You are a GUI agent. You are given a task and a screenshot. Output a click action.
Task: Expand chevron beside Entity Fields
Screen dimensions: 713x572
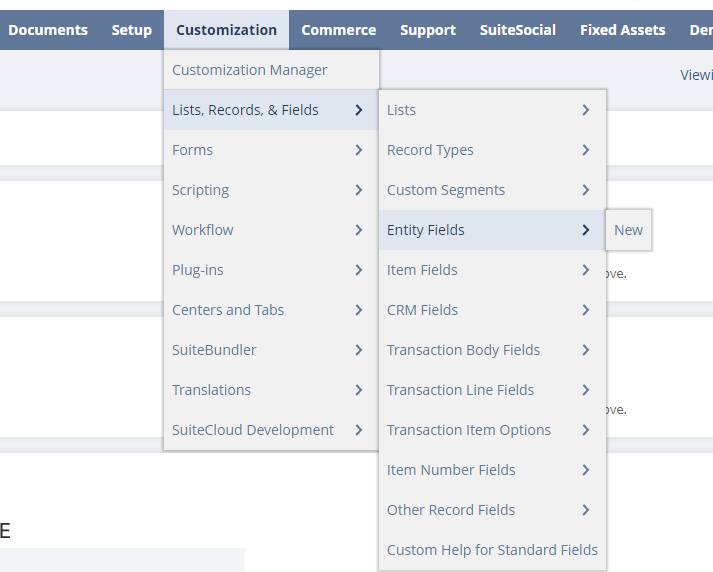tap(586, 230)
